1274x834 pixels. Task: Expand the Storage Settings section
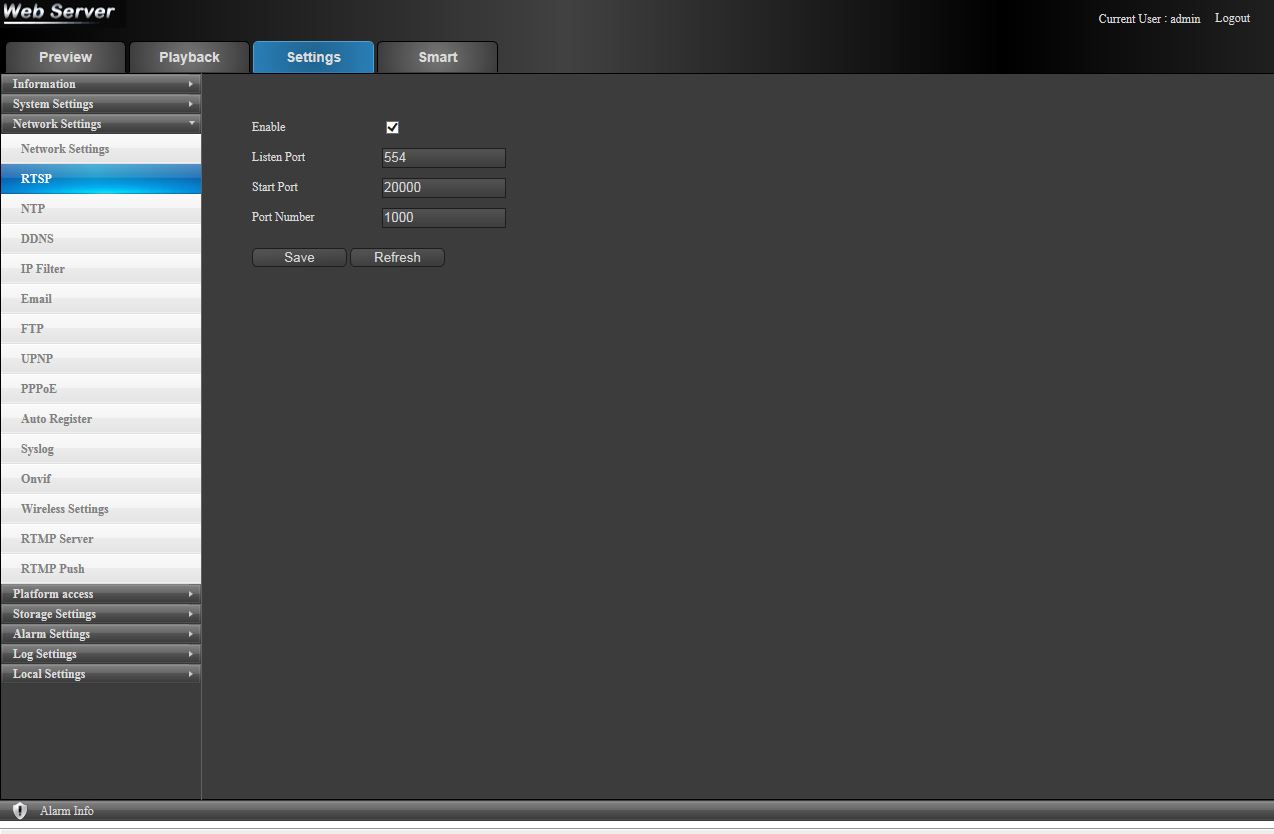pyautogui.click(x=100, y=614)
